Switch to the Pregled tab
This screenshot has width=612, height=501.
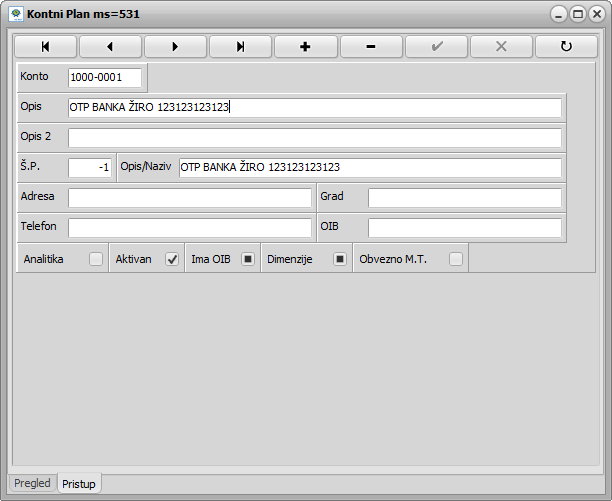pyautogui.click(x=33, y=483)
